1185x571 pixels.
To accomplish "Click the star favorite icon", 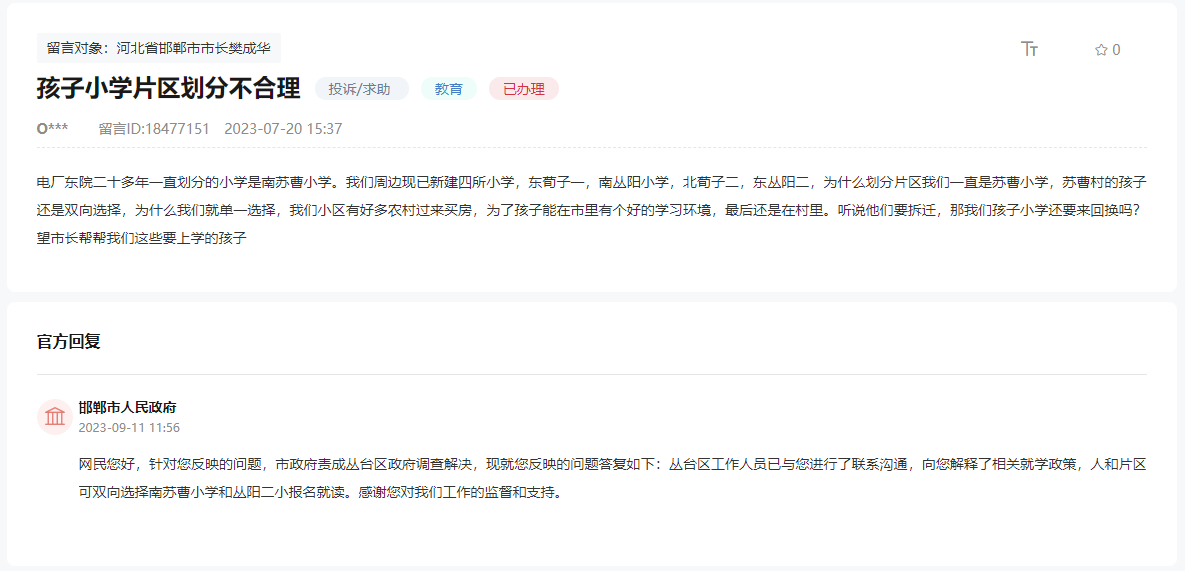I will [x=1101, y=50].
